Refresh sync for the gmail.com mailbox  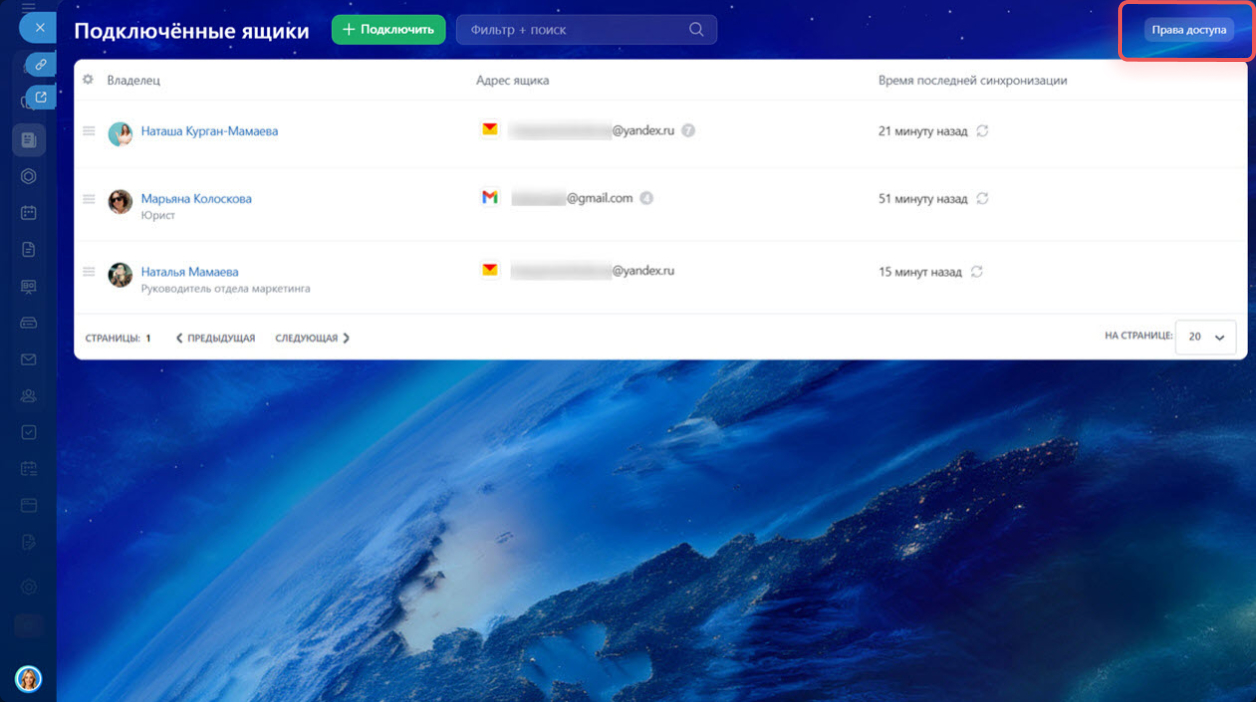click(x=982, y=199)
